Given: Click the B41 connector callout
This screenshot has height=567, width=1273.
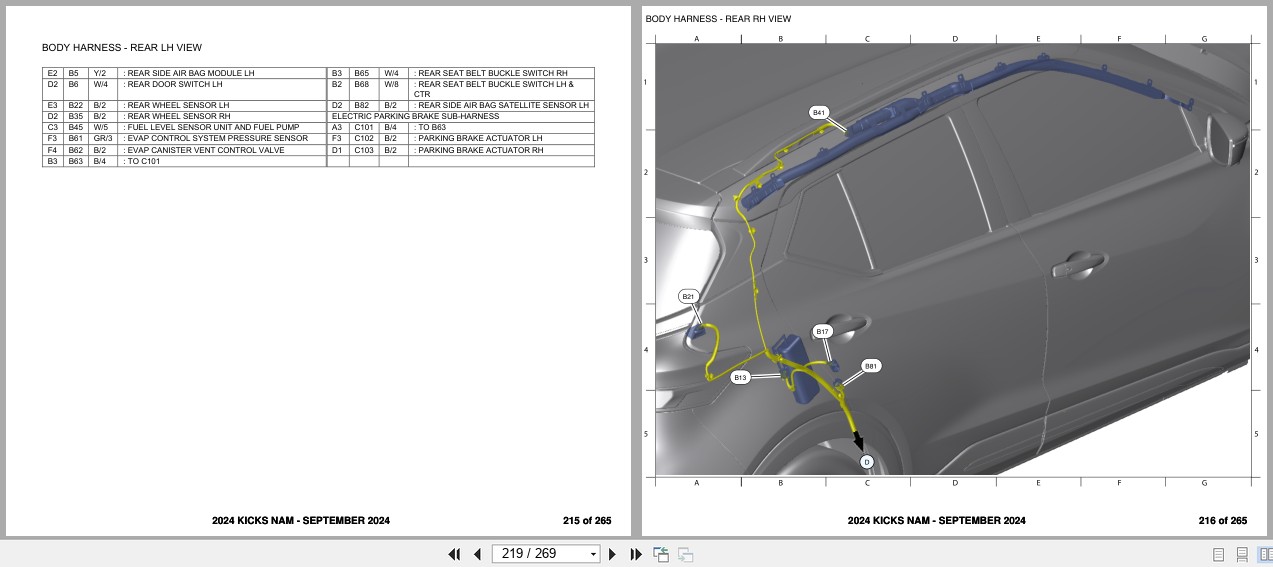Looking at the screenshot, I should [x=819, y=113].
